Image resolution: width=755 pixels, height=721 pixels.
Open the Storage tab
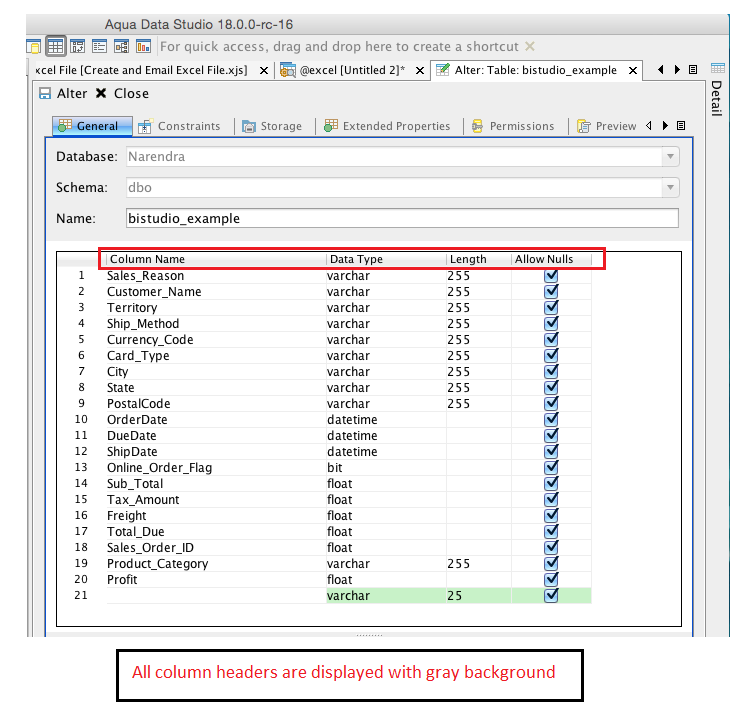pyautogui.click(x=272, y=126)
